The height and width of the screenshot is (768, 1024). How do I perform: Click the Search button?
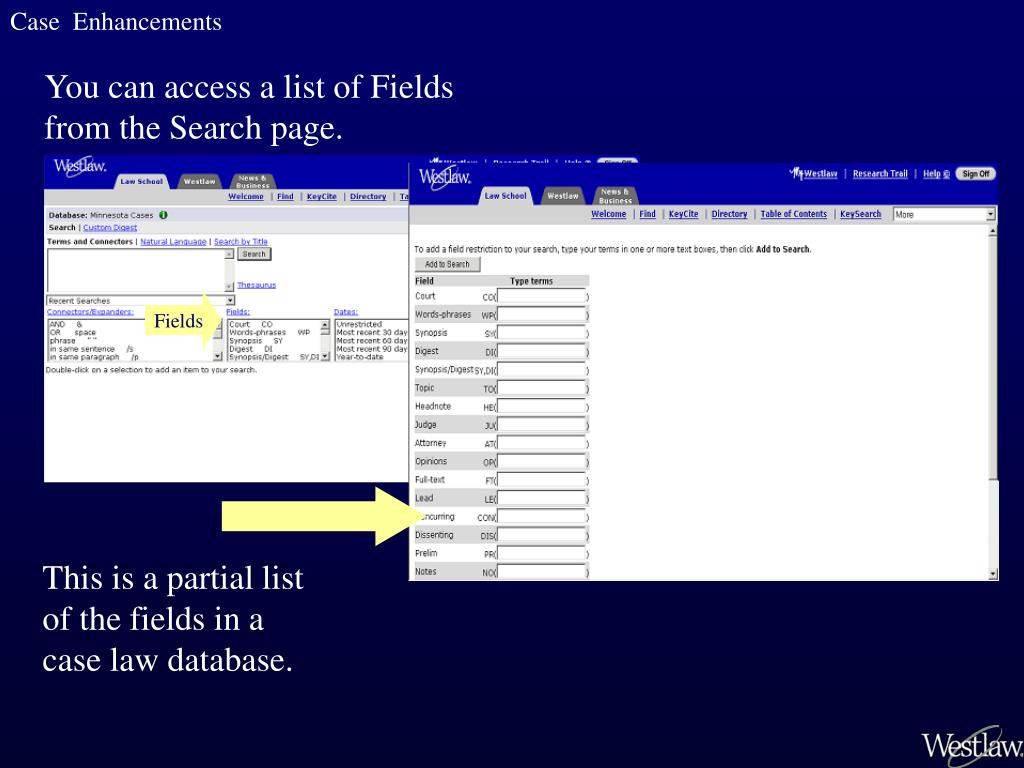coord(254,254)
